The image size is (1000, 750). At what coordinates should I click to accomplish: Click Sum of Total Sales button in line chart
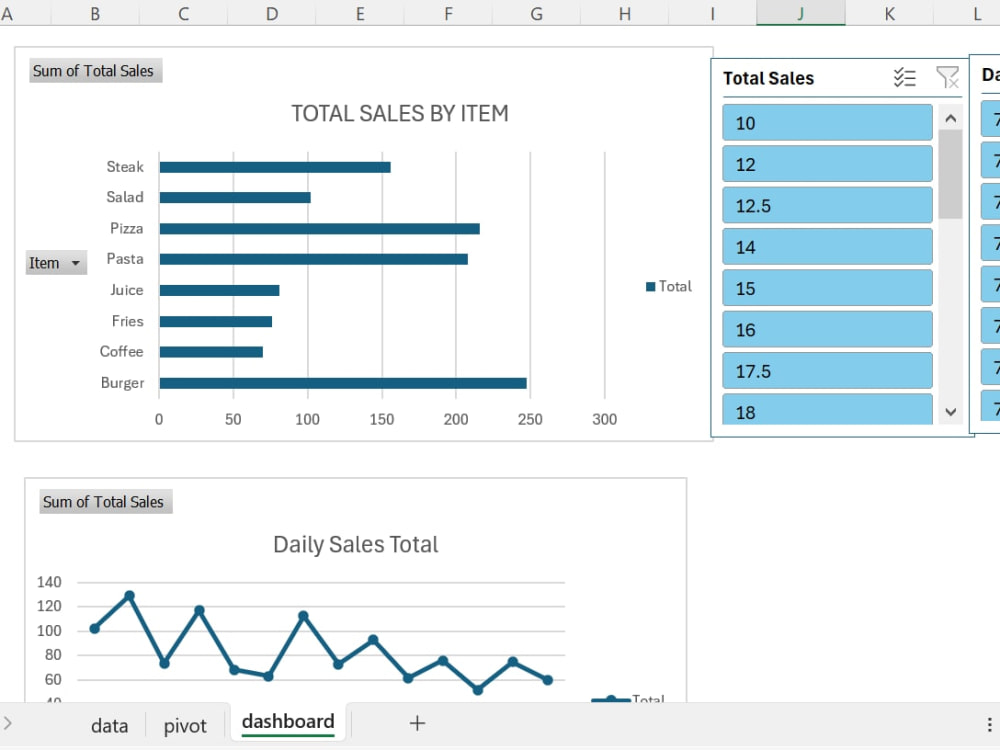pyautogui.click(x=105, y=502)
